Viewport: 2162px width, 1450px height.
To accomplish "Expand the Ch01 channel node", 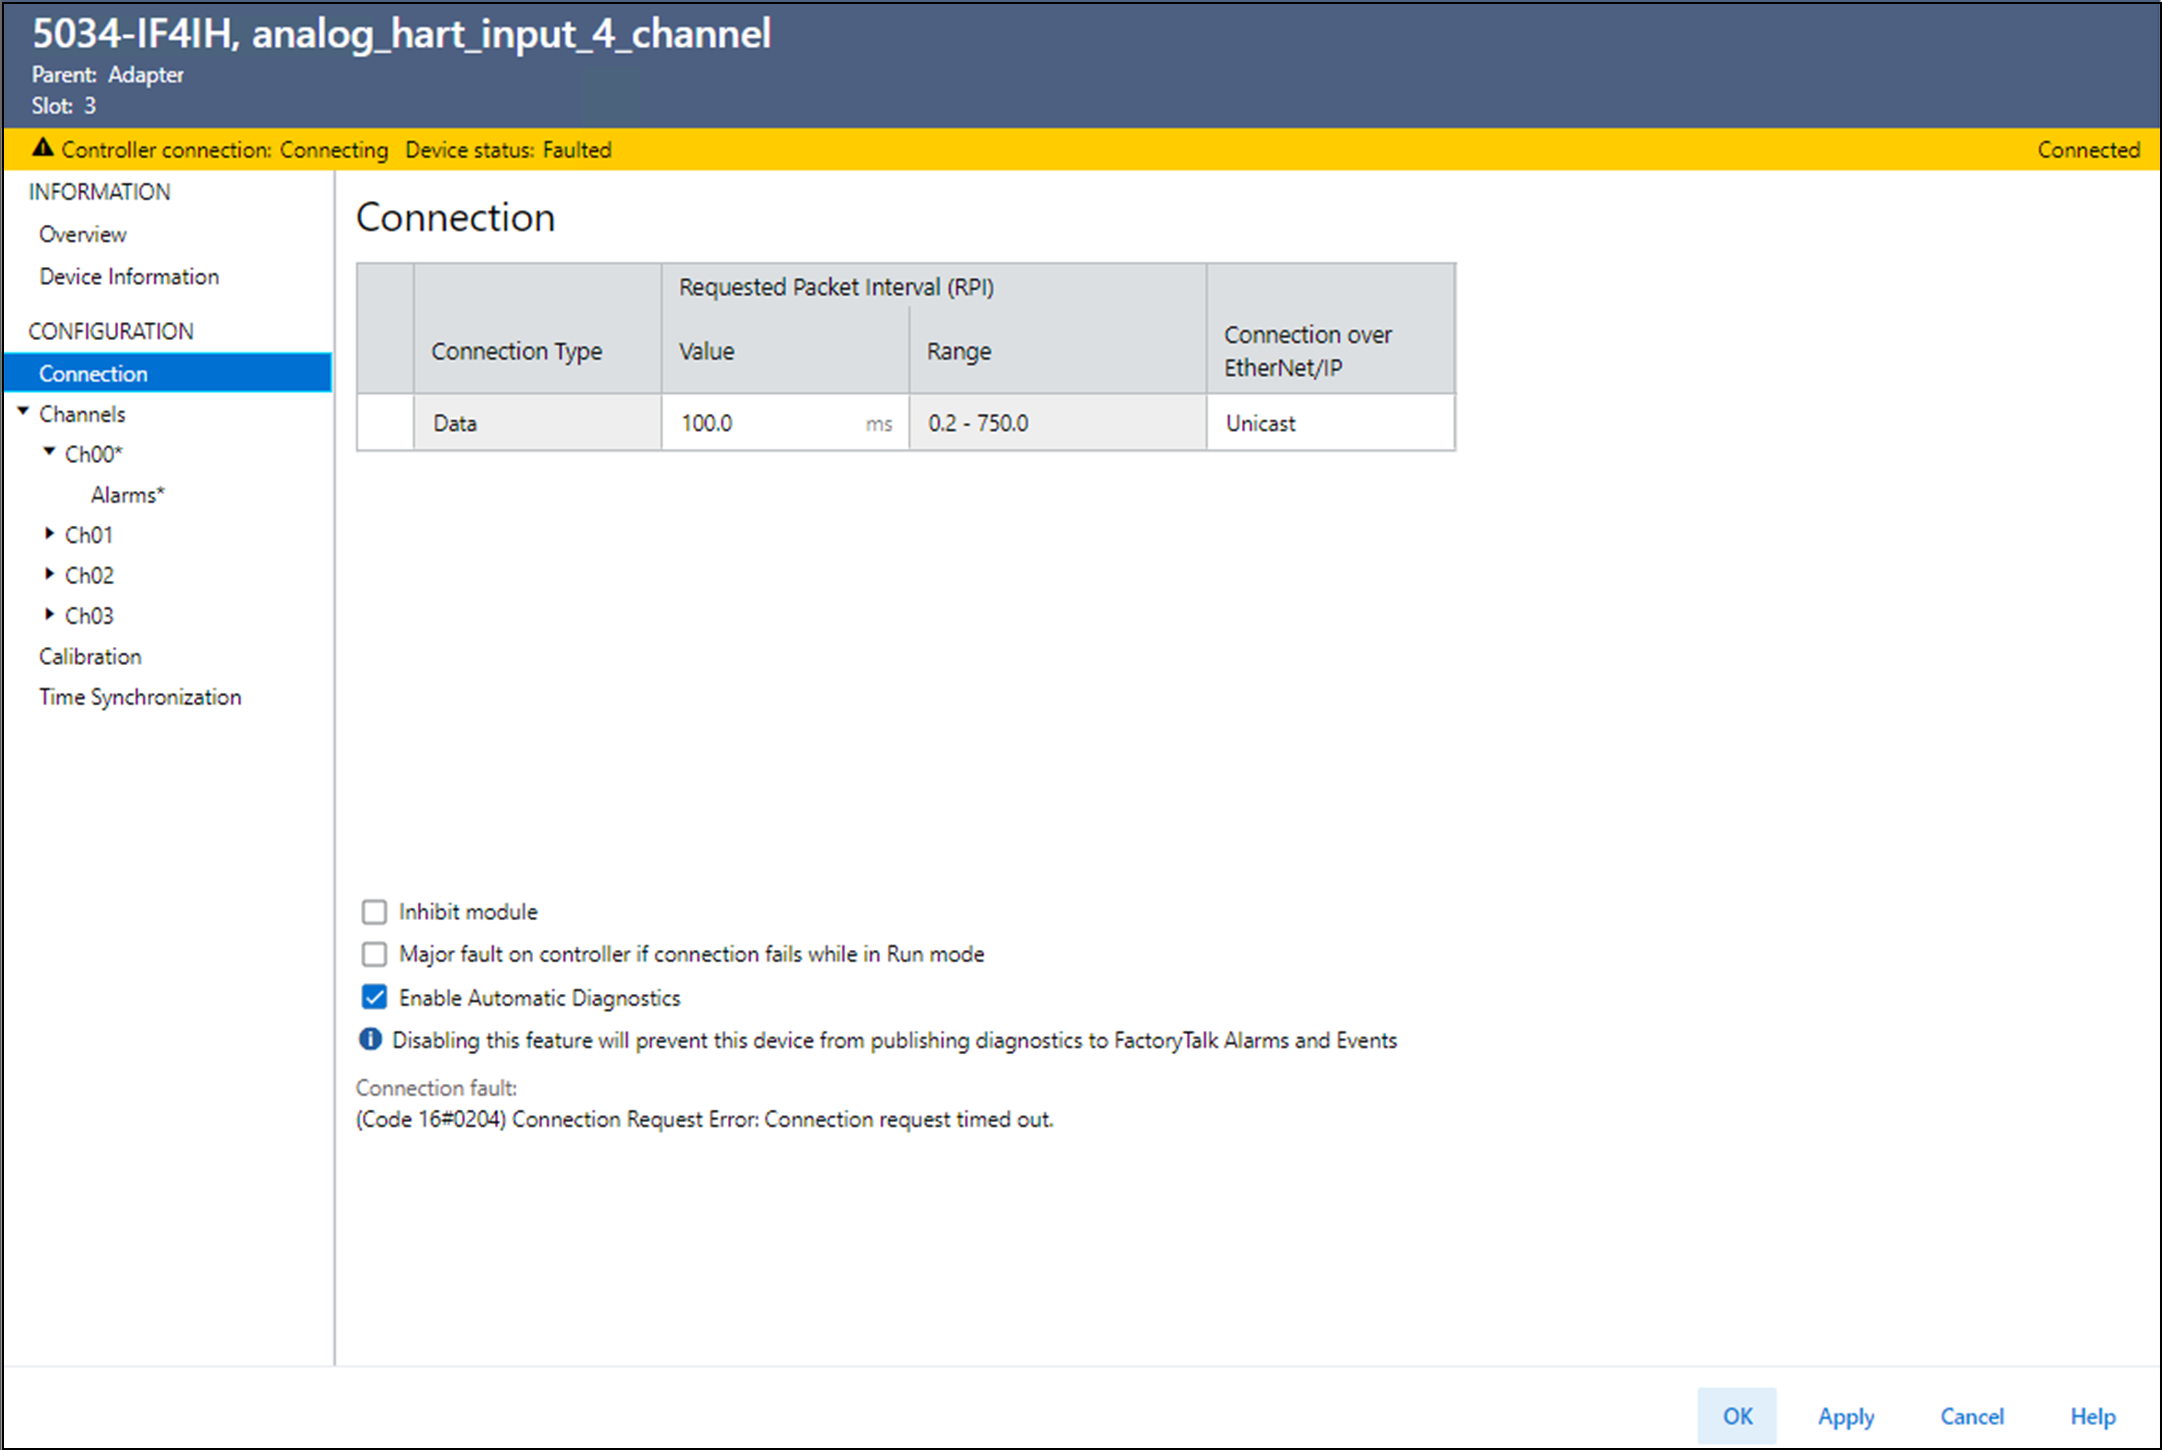I will [49, 534].
